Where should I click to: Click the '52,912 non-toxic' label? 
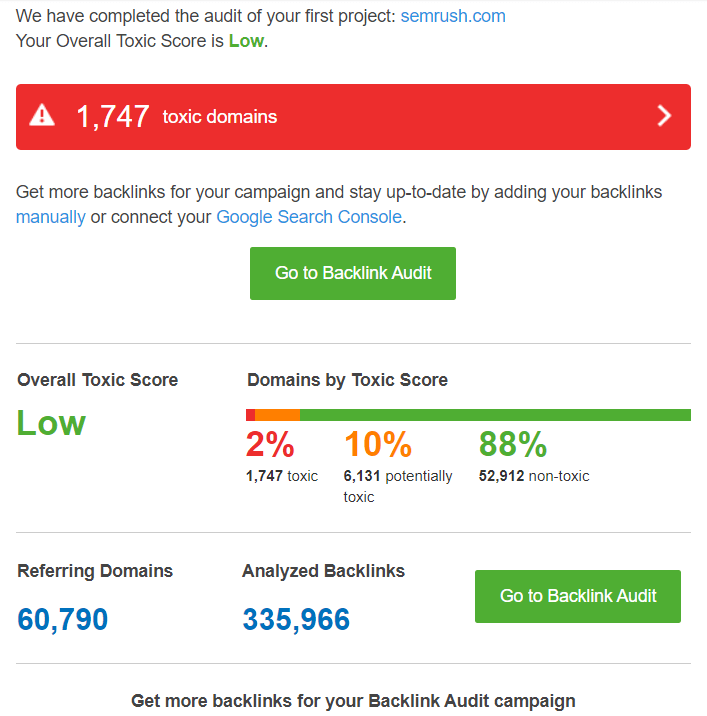point(533,476)
